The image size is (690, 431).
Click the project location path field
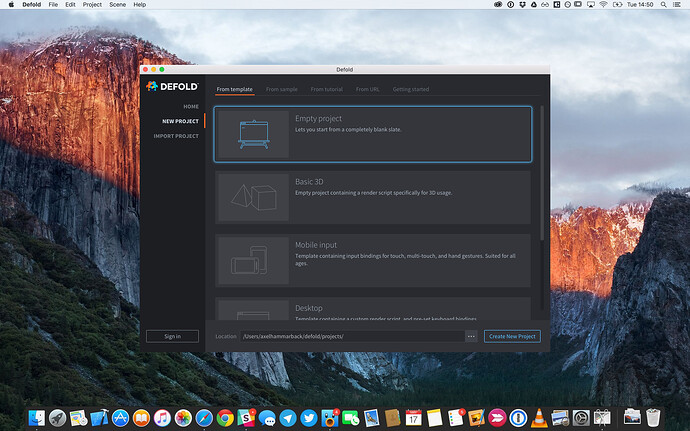[350, 336]
